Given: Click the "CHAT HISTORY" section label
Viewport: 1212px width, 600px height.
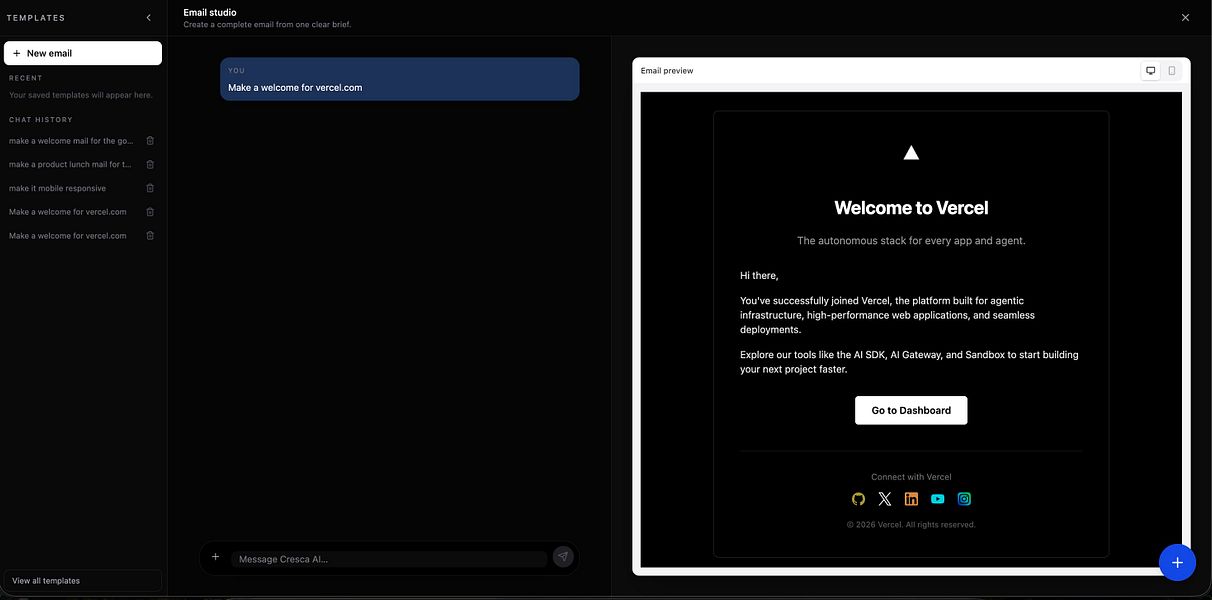Looking at the screenshot, I should (41, 120).
